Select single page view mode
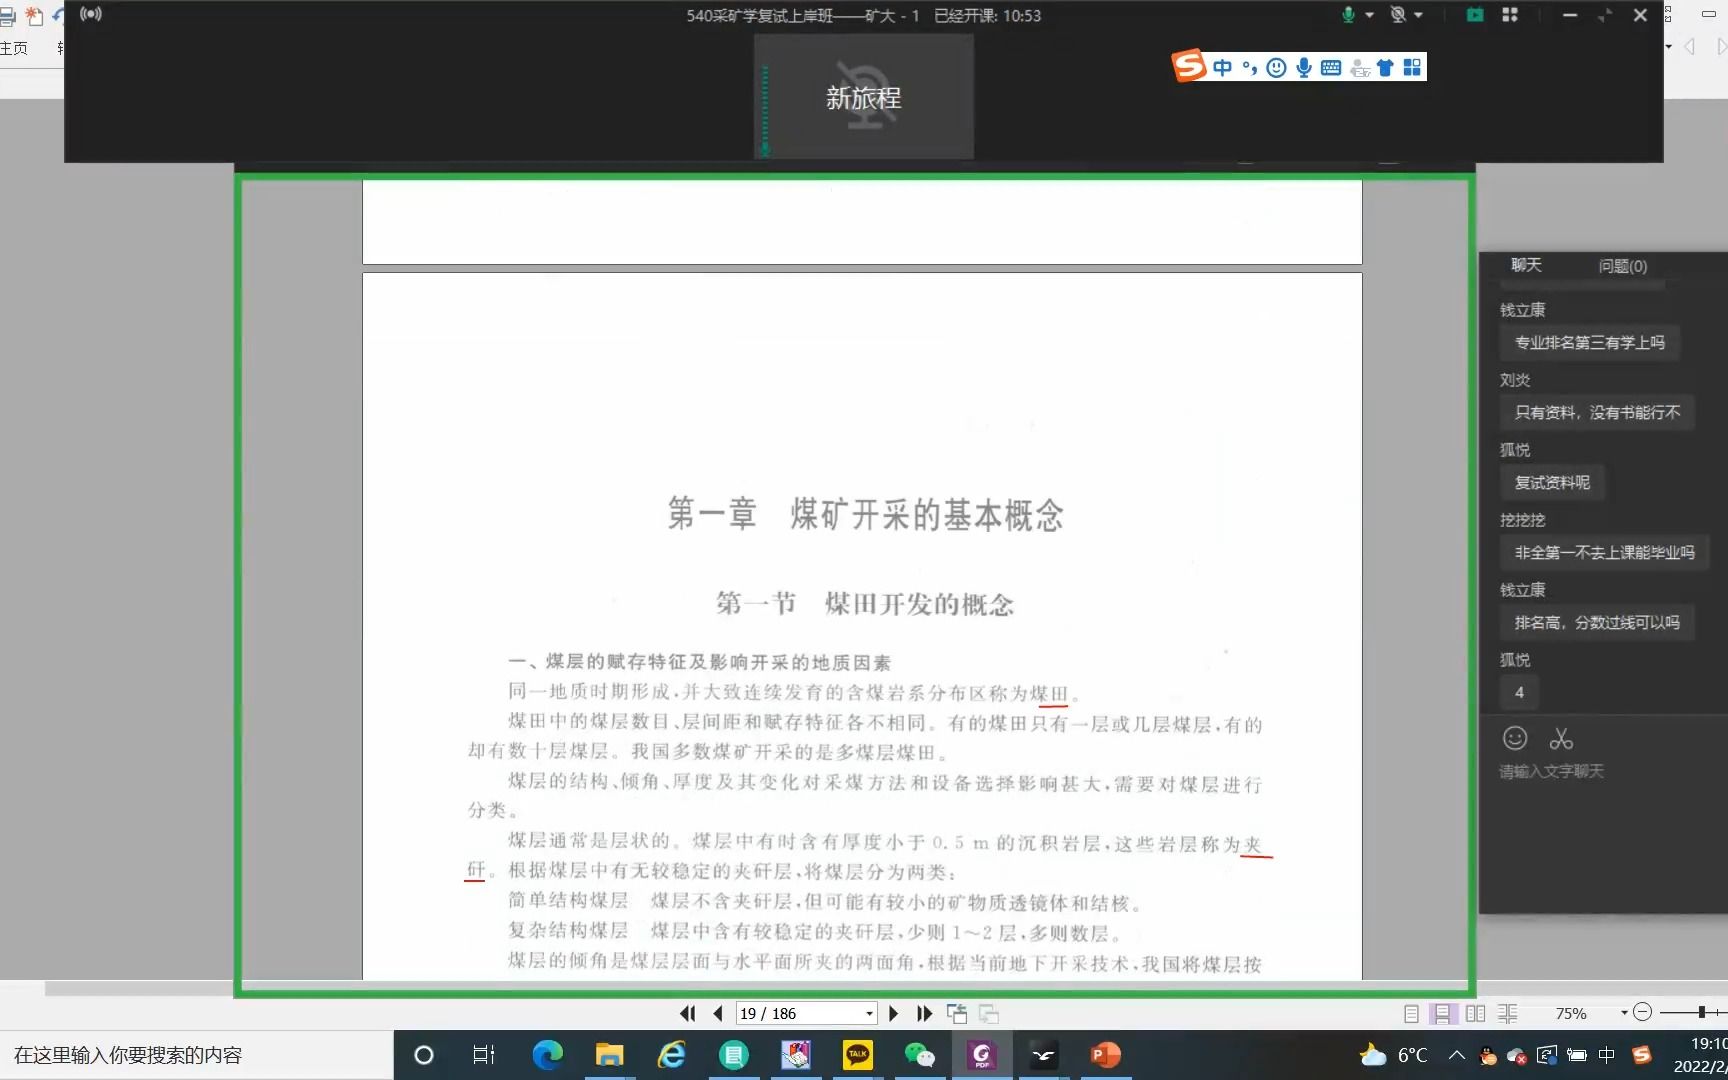 (x=1411, y=1013)
